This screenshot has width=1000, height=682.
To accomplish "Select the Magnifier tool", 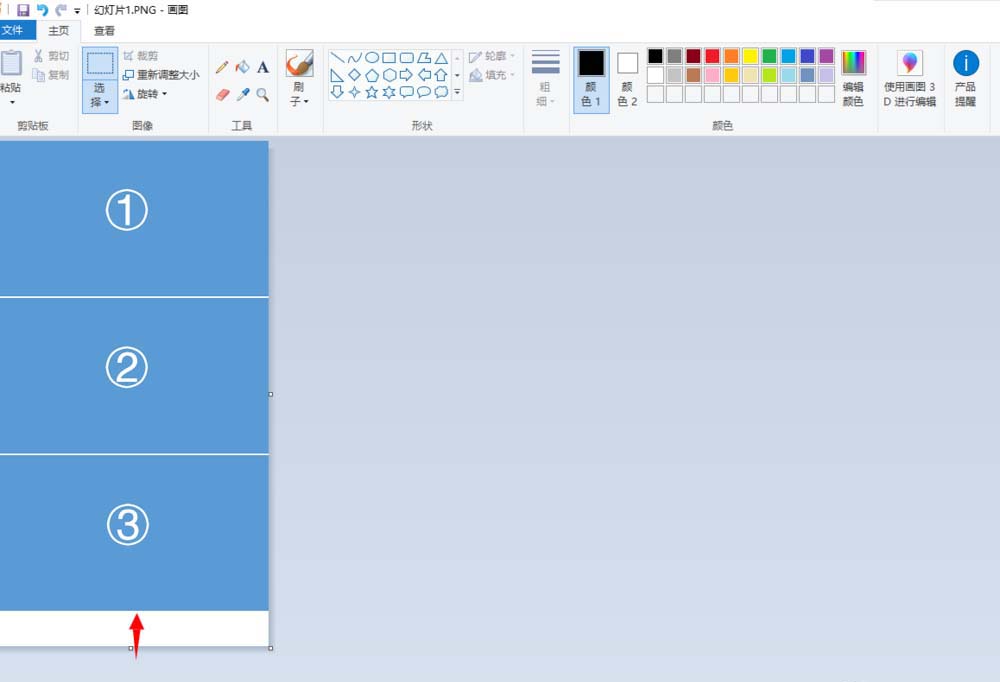I will pyautogui.click(x=263, y=94).
